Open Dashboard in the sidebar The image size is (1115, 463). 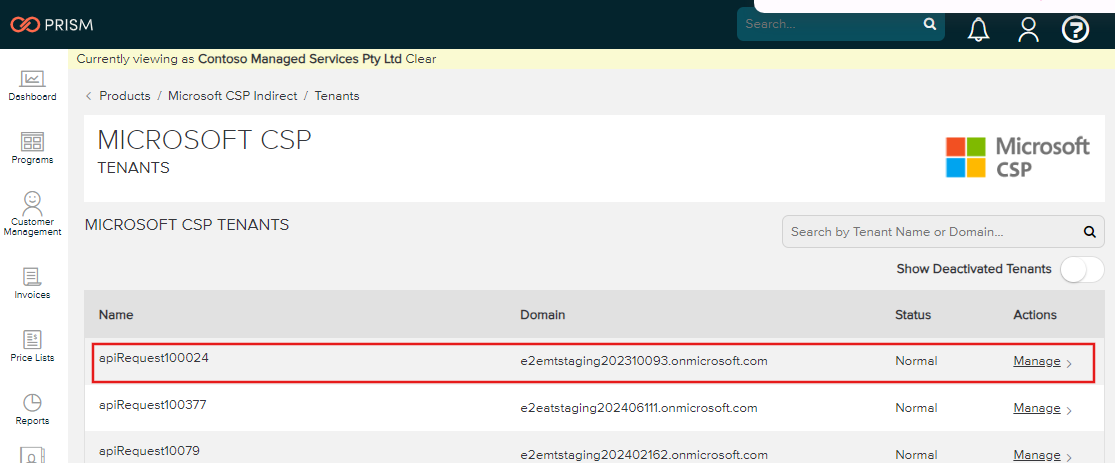[x=33, y=86]
